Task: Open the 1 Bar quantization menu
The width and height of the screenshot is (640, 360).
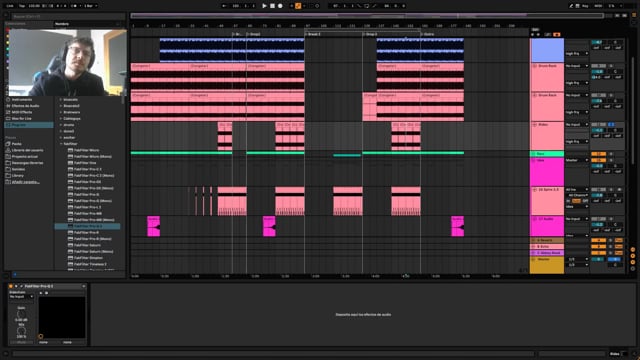Action: click(x=90, y=6)
